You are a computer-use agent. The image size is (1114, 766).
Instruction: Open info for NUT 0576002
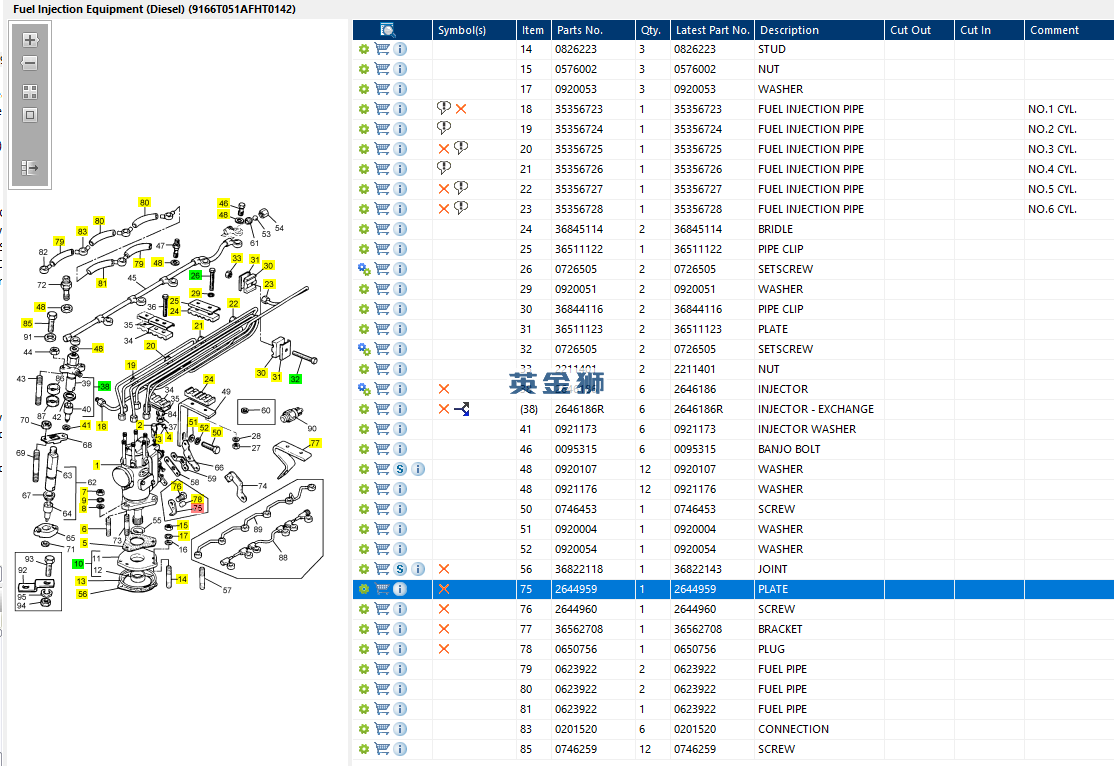pos(400,69)
